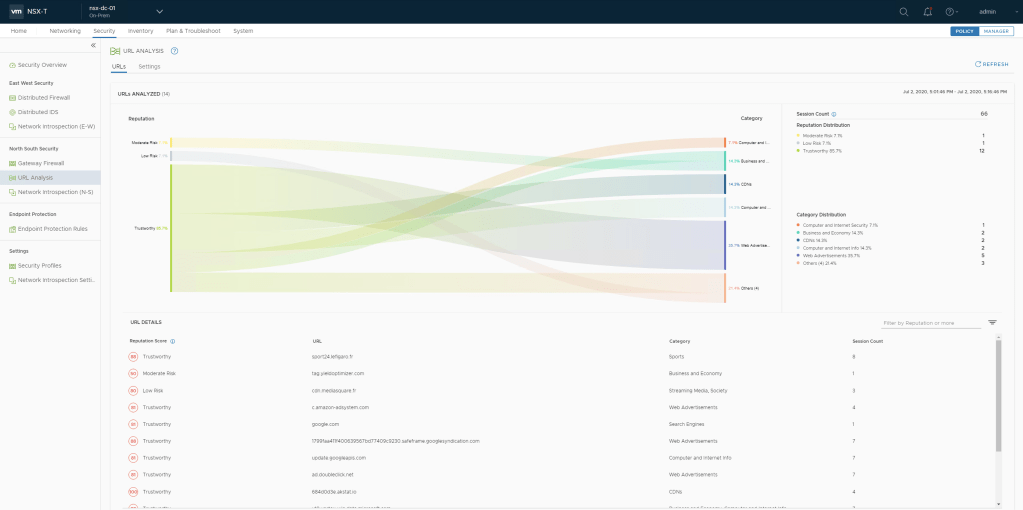Click the Session Count info icon in summary
The image size is (1023, 510).
pyautogui.click(x=834, y=114)
